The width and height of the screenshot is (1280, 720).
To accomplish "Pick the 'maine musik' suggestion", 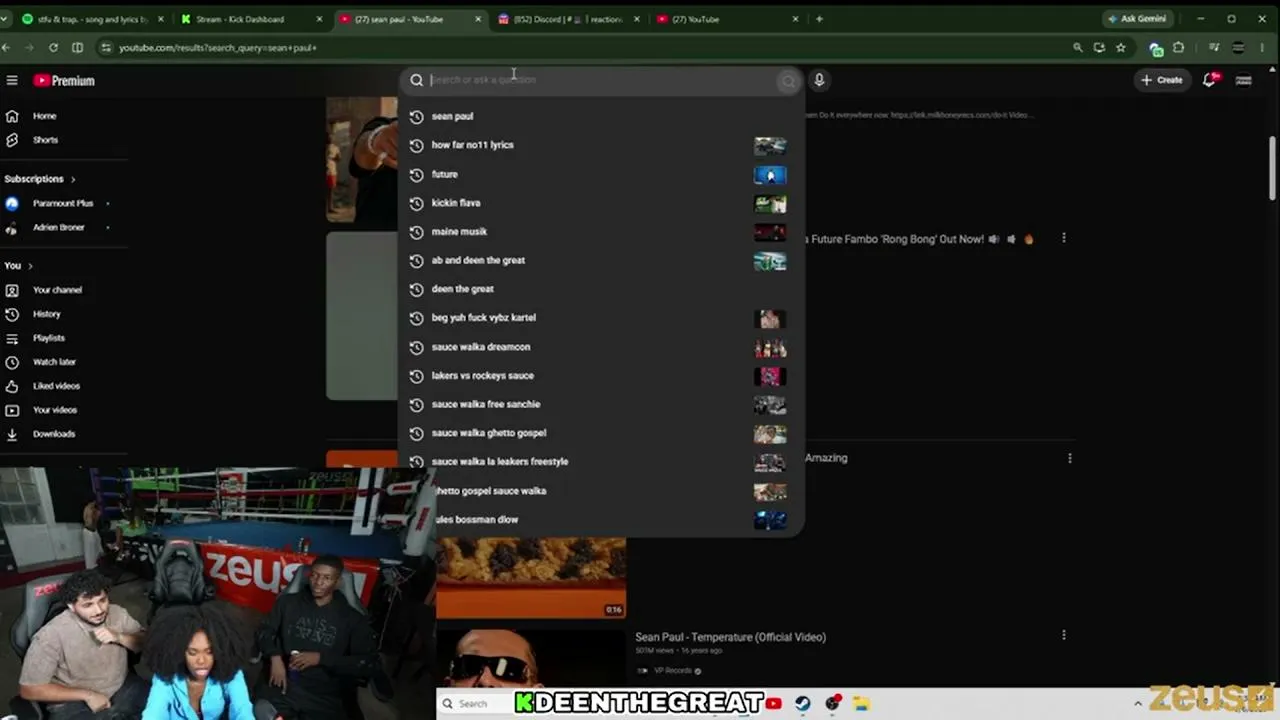I will point(601,232).
